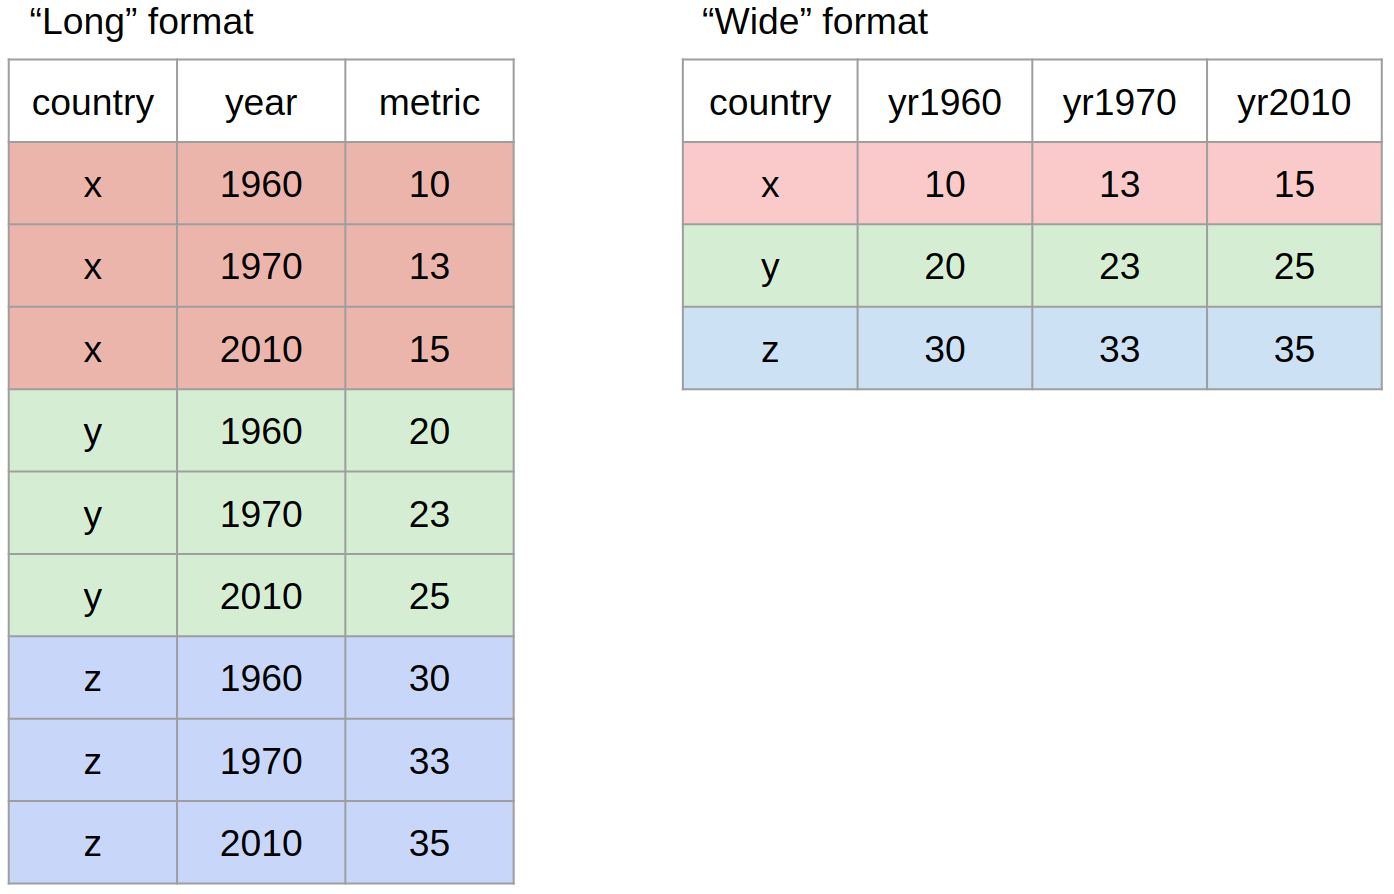Select the metric column header cell
This screenshot has width=1394, height=894.
(429, 102)
